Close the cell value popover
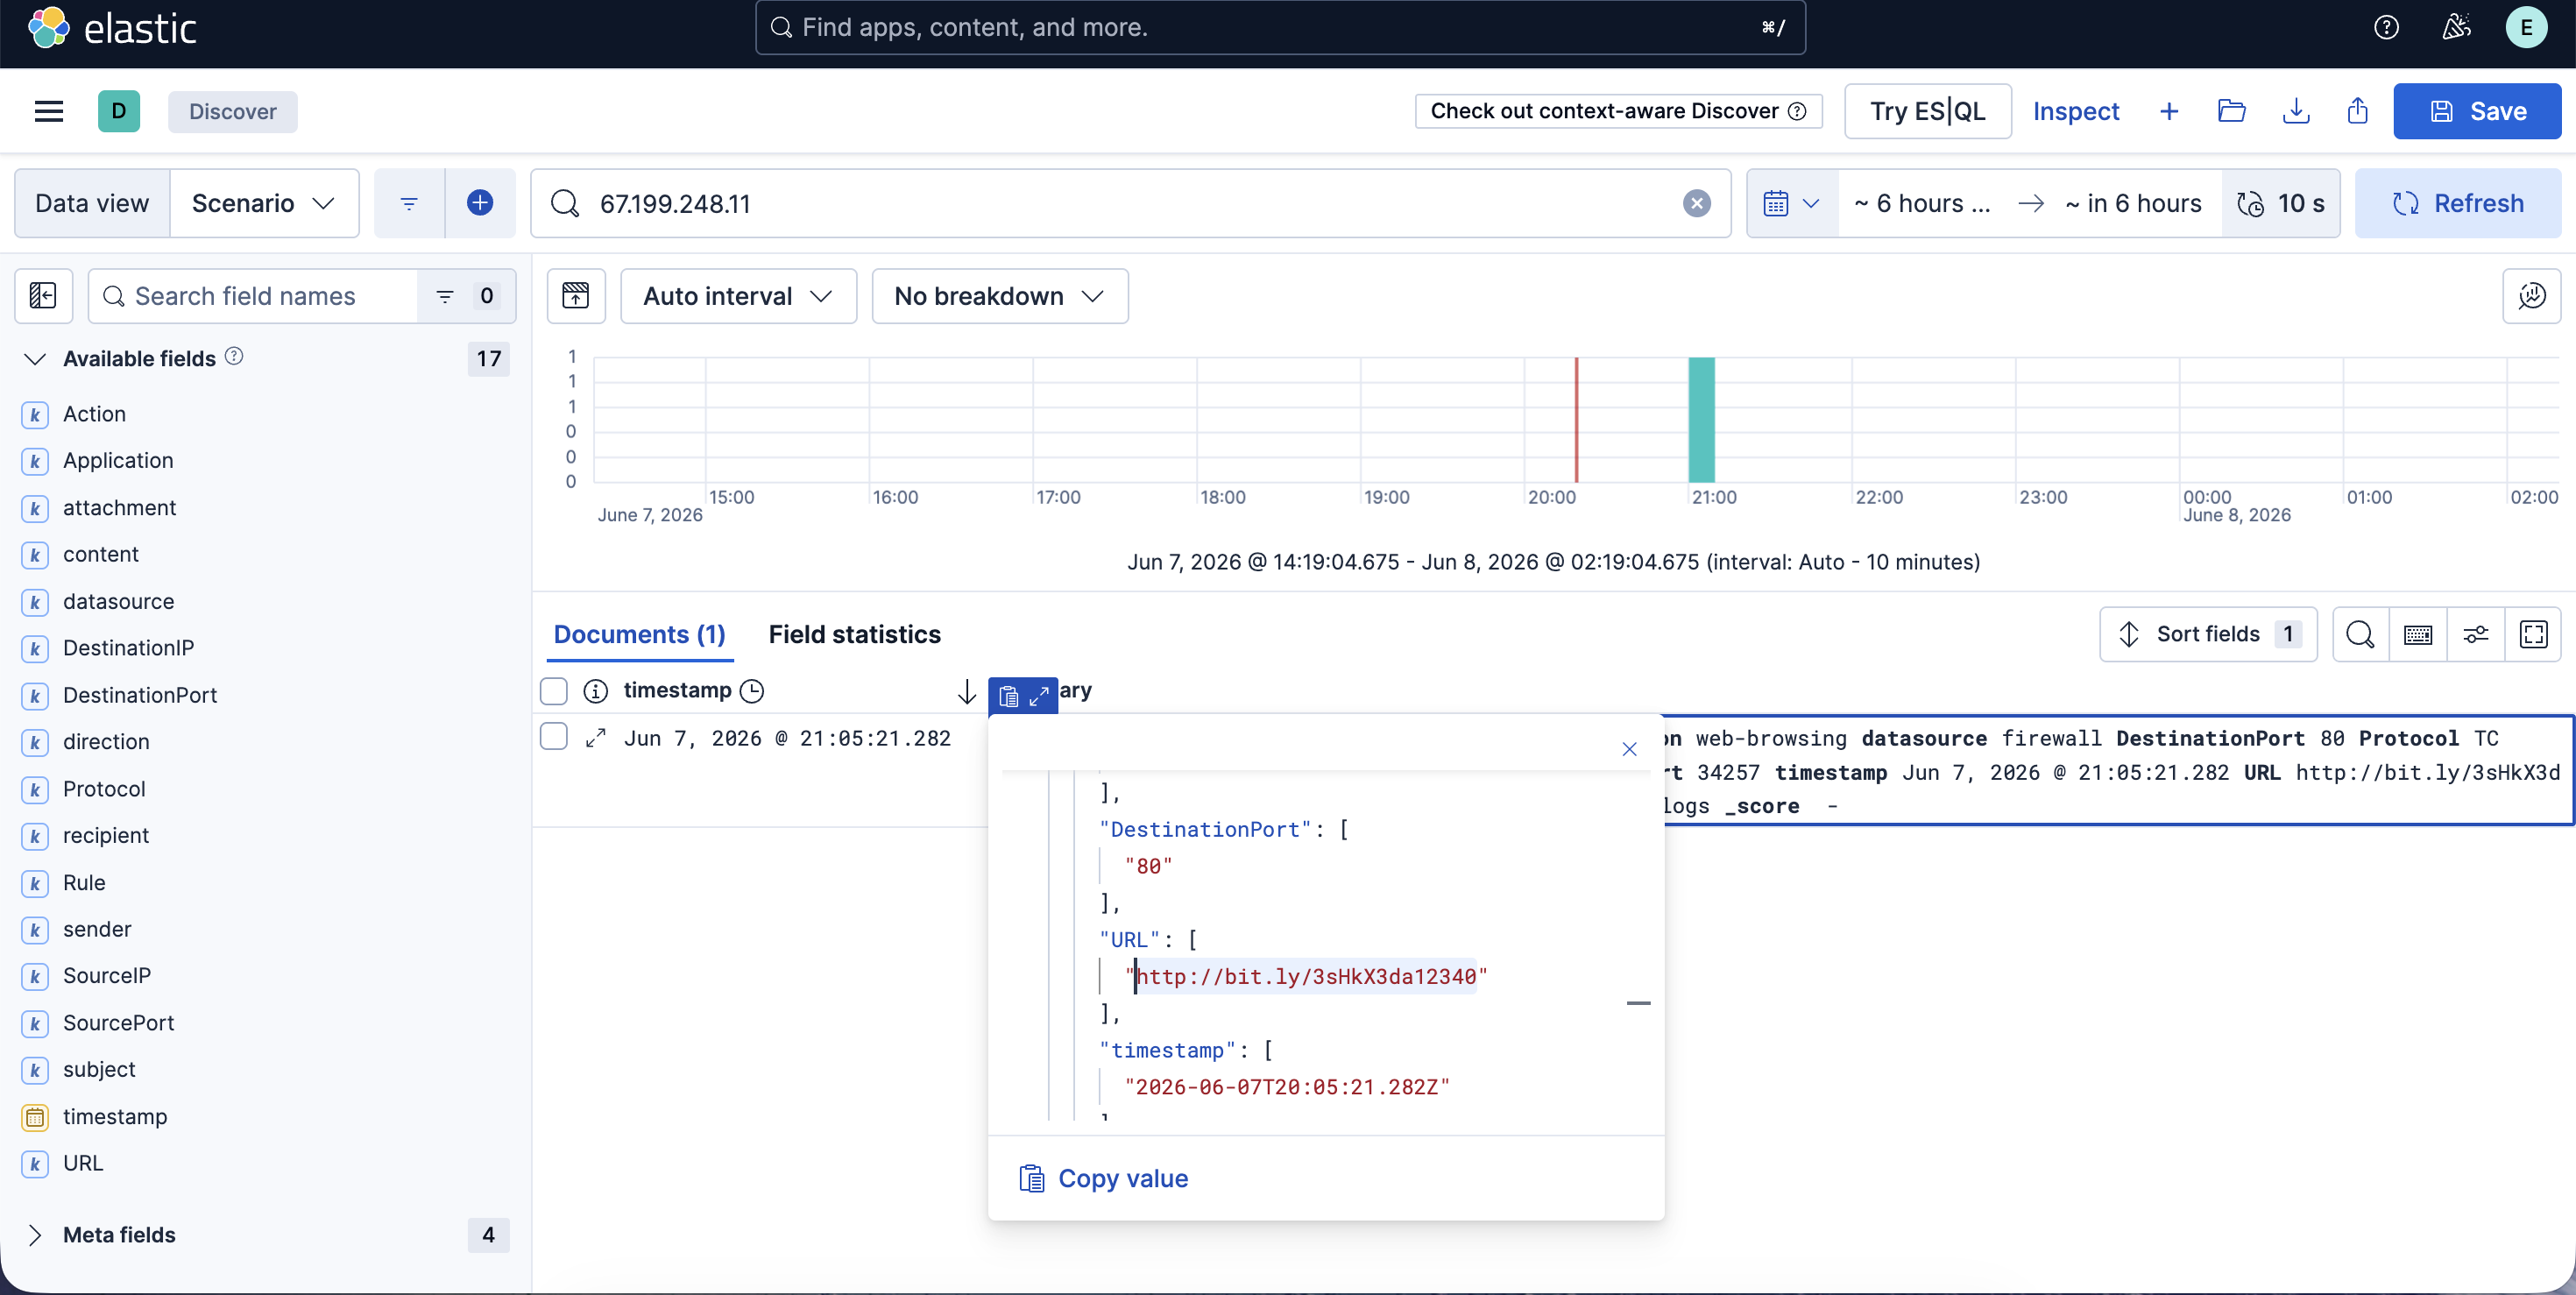Viewport: 2576px width, 1295px height. point(1629,749)
